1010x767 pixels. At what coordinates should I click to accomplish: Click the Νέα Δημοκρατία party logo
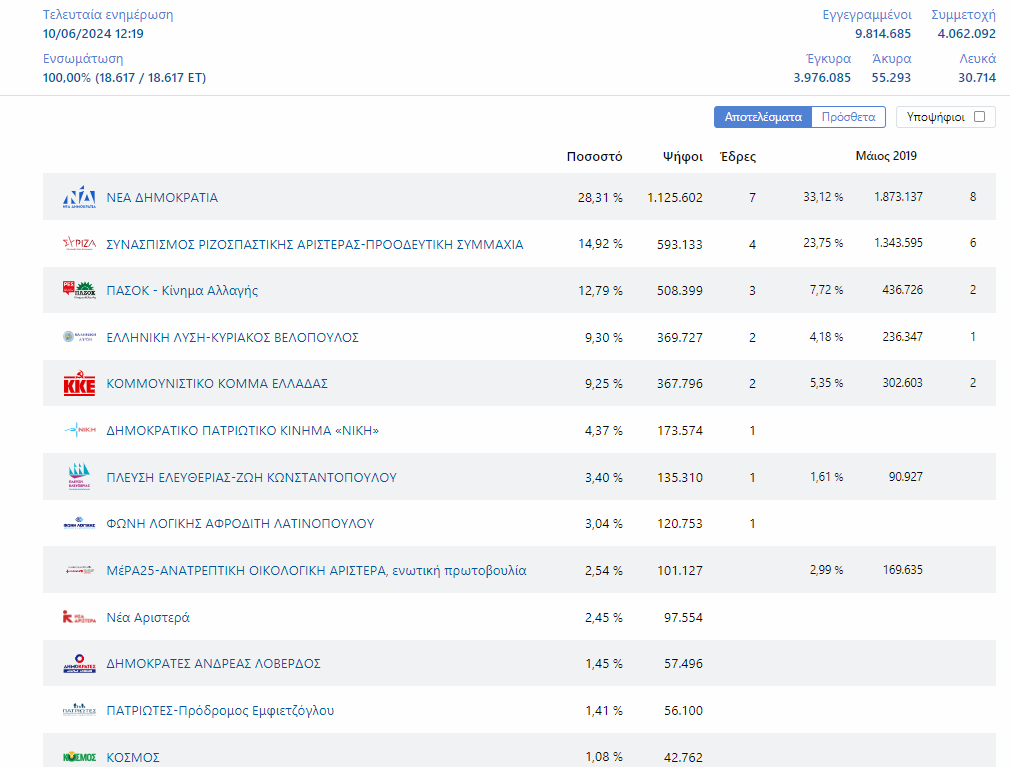pos(79,197)
